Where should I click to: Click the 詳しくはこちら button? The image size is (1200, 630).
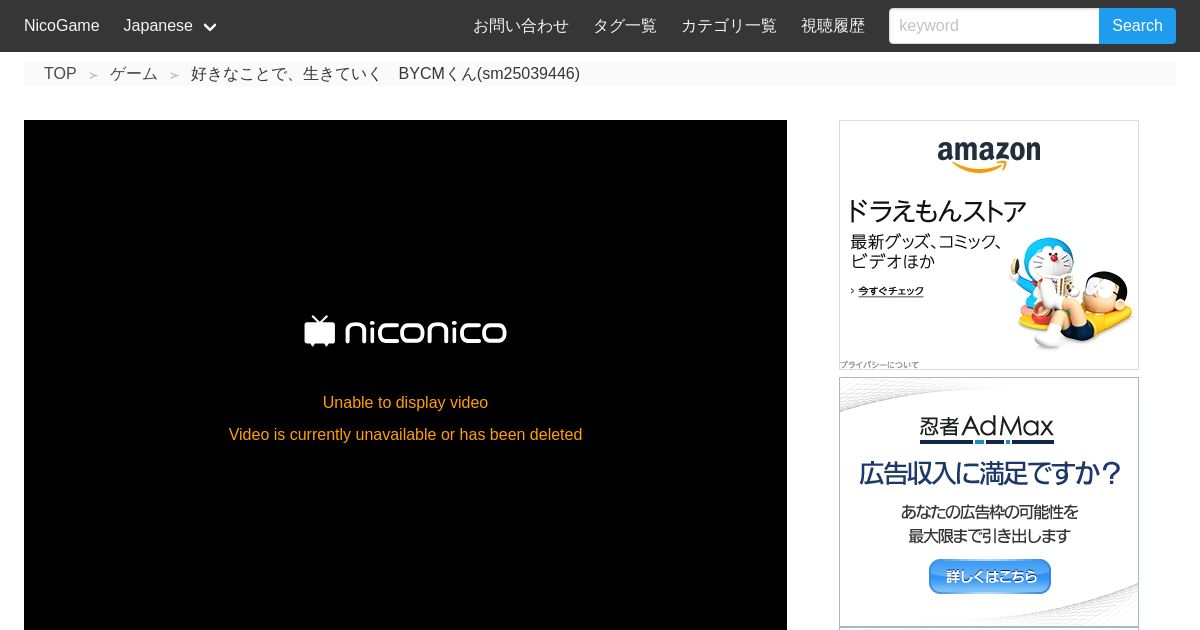989,576
